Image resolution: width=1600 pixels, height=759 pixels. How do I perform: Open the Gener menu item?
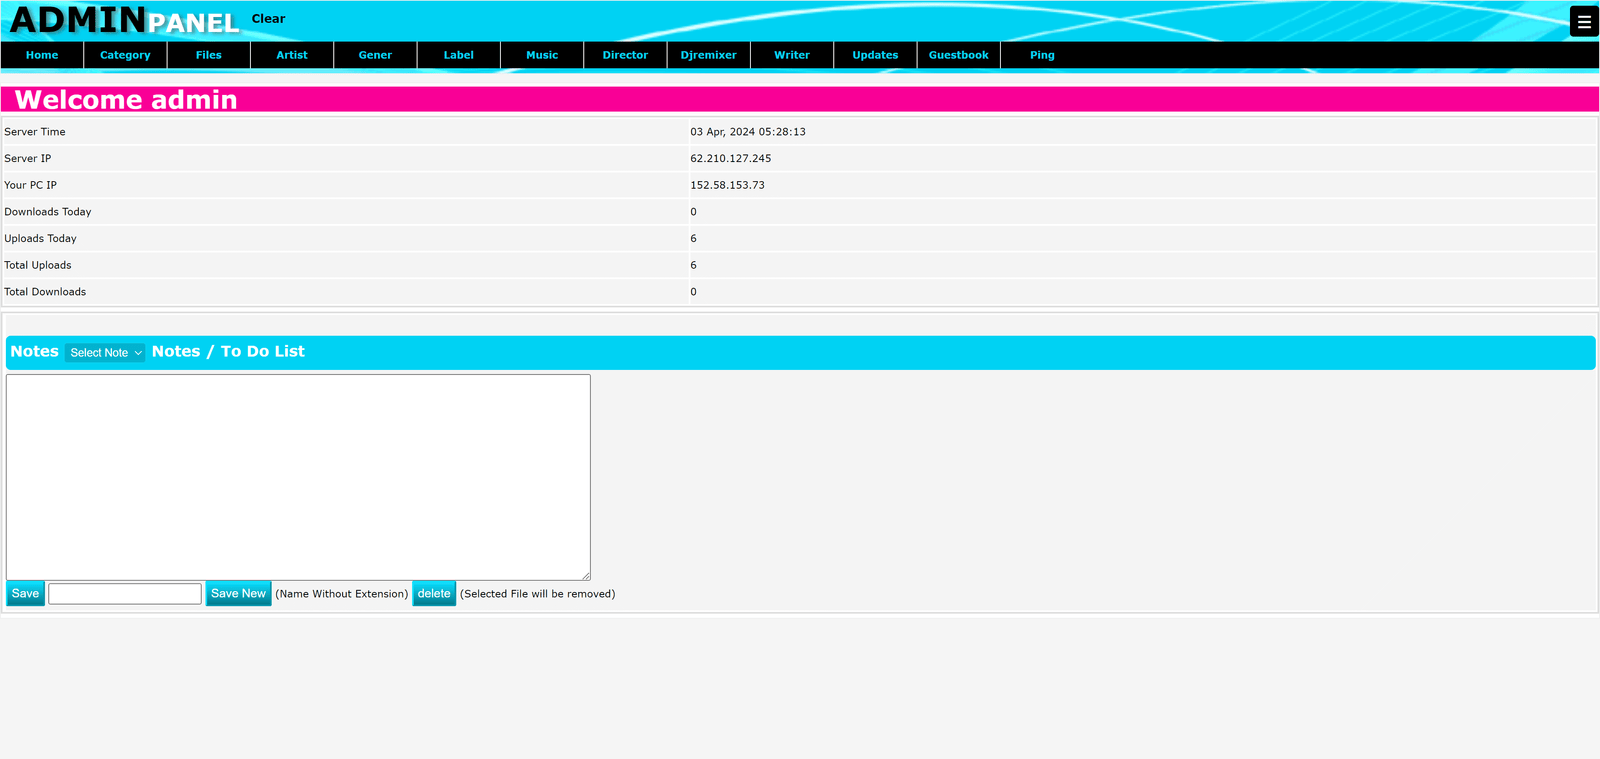[375, 55]
